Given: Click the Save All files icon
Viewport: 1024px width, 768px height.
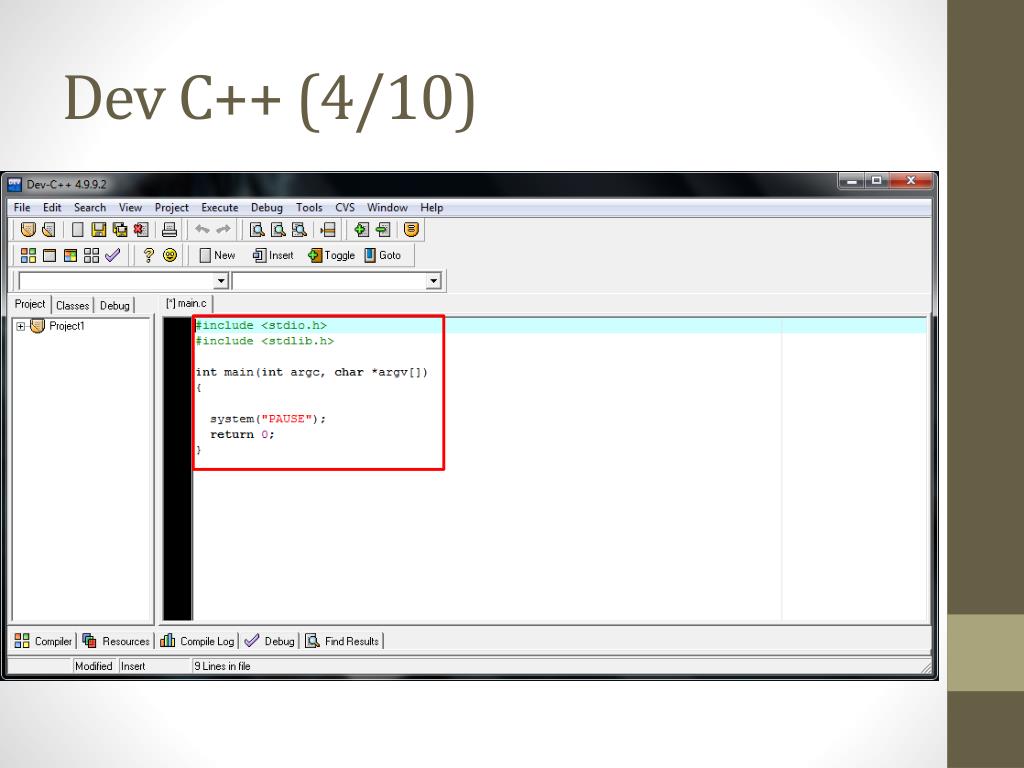Looking at the screenshot, I should tap(120, 229).
